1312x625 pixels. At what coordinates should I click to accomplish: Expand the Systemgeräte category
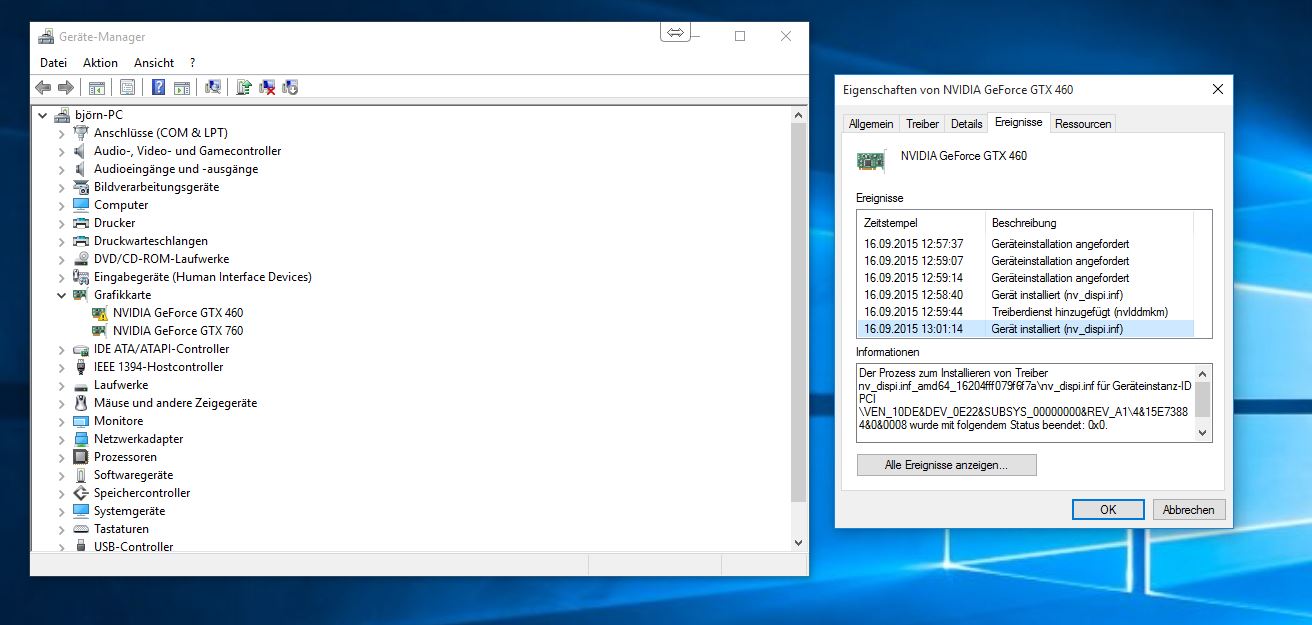coord(62,511)
